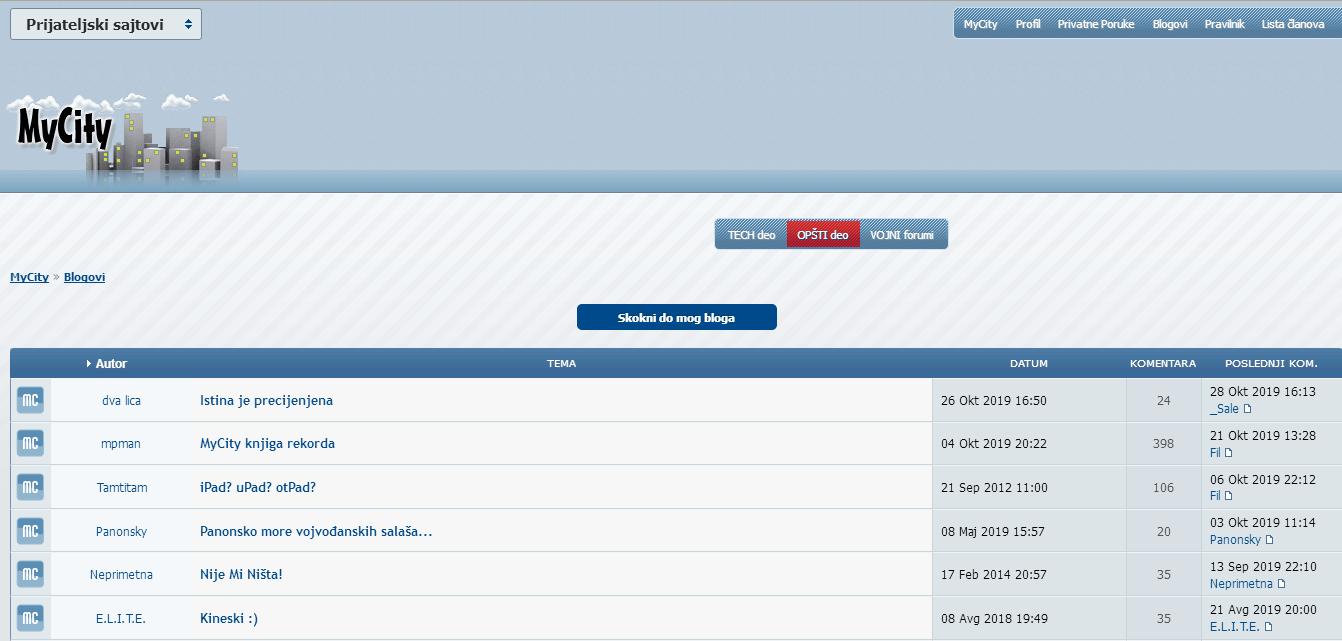Open blog topic MyCity knjiga rekorda
Screen dimensions: 1342x641
pos(267,443)
